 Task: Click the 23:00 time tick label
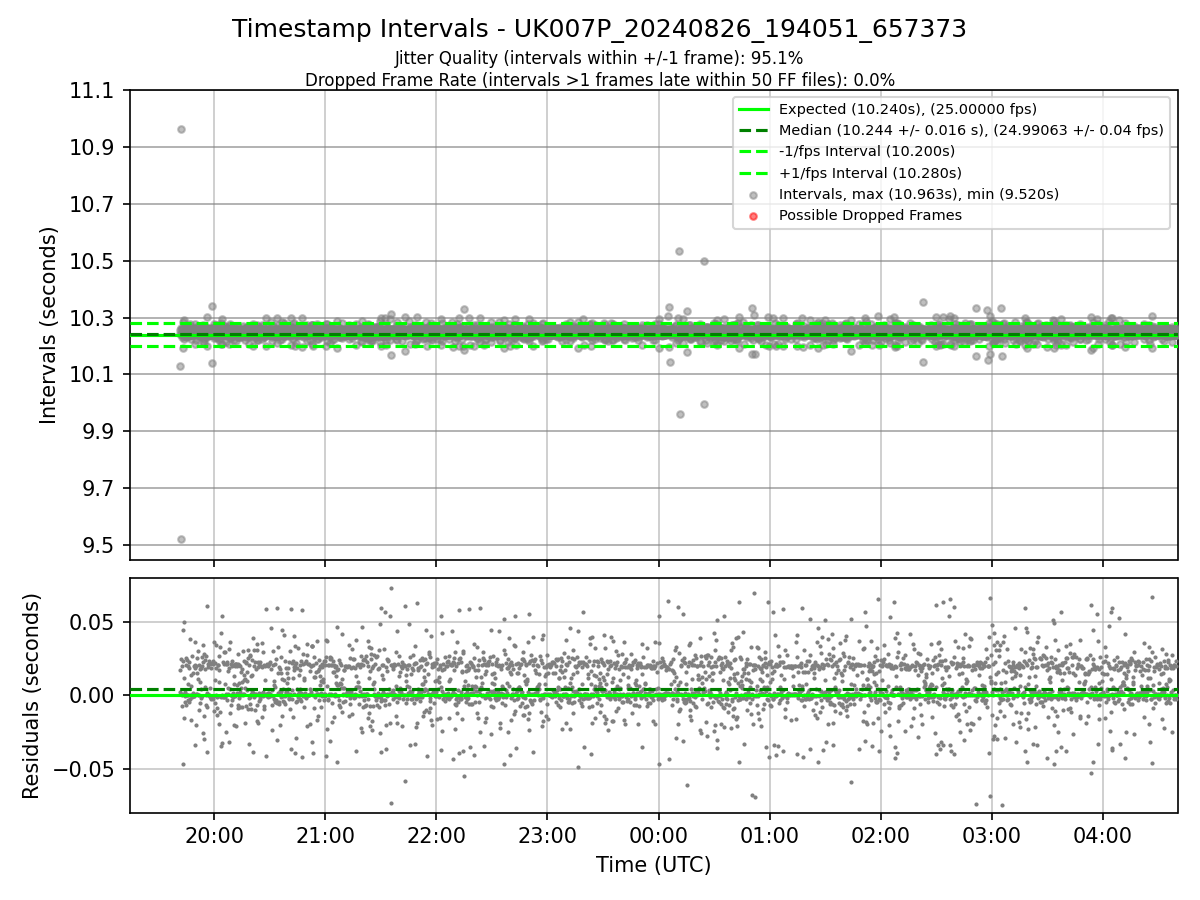pos(547,835)
